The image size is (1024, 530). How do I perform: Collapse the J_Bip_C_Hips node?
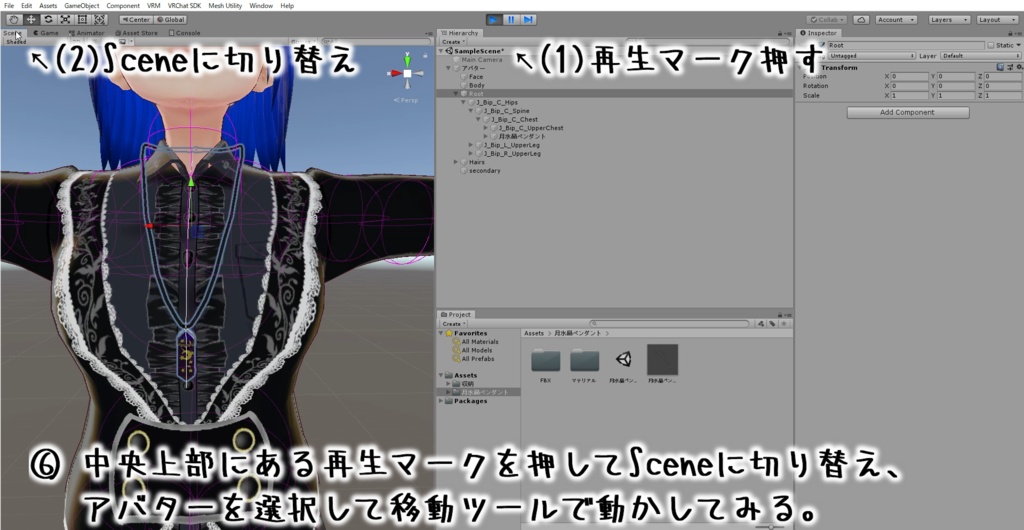pos(463,102)
